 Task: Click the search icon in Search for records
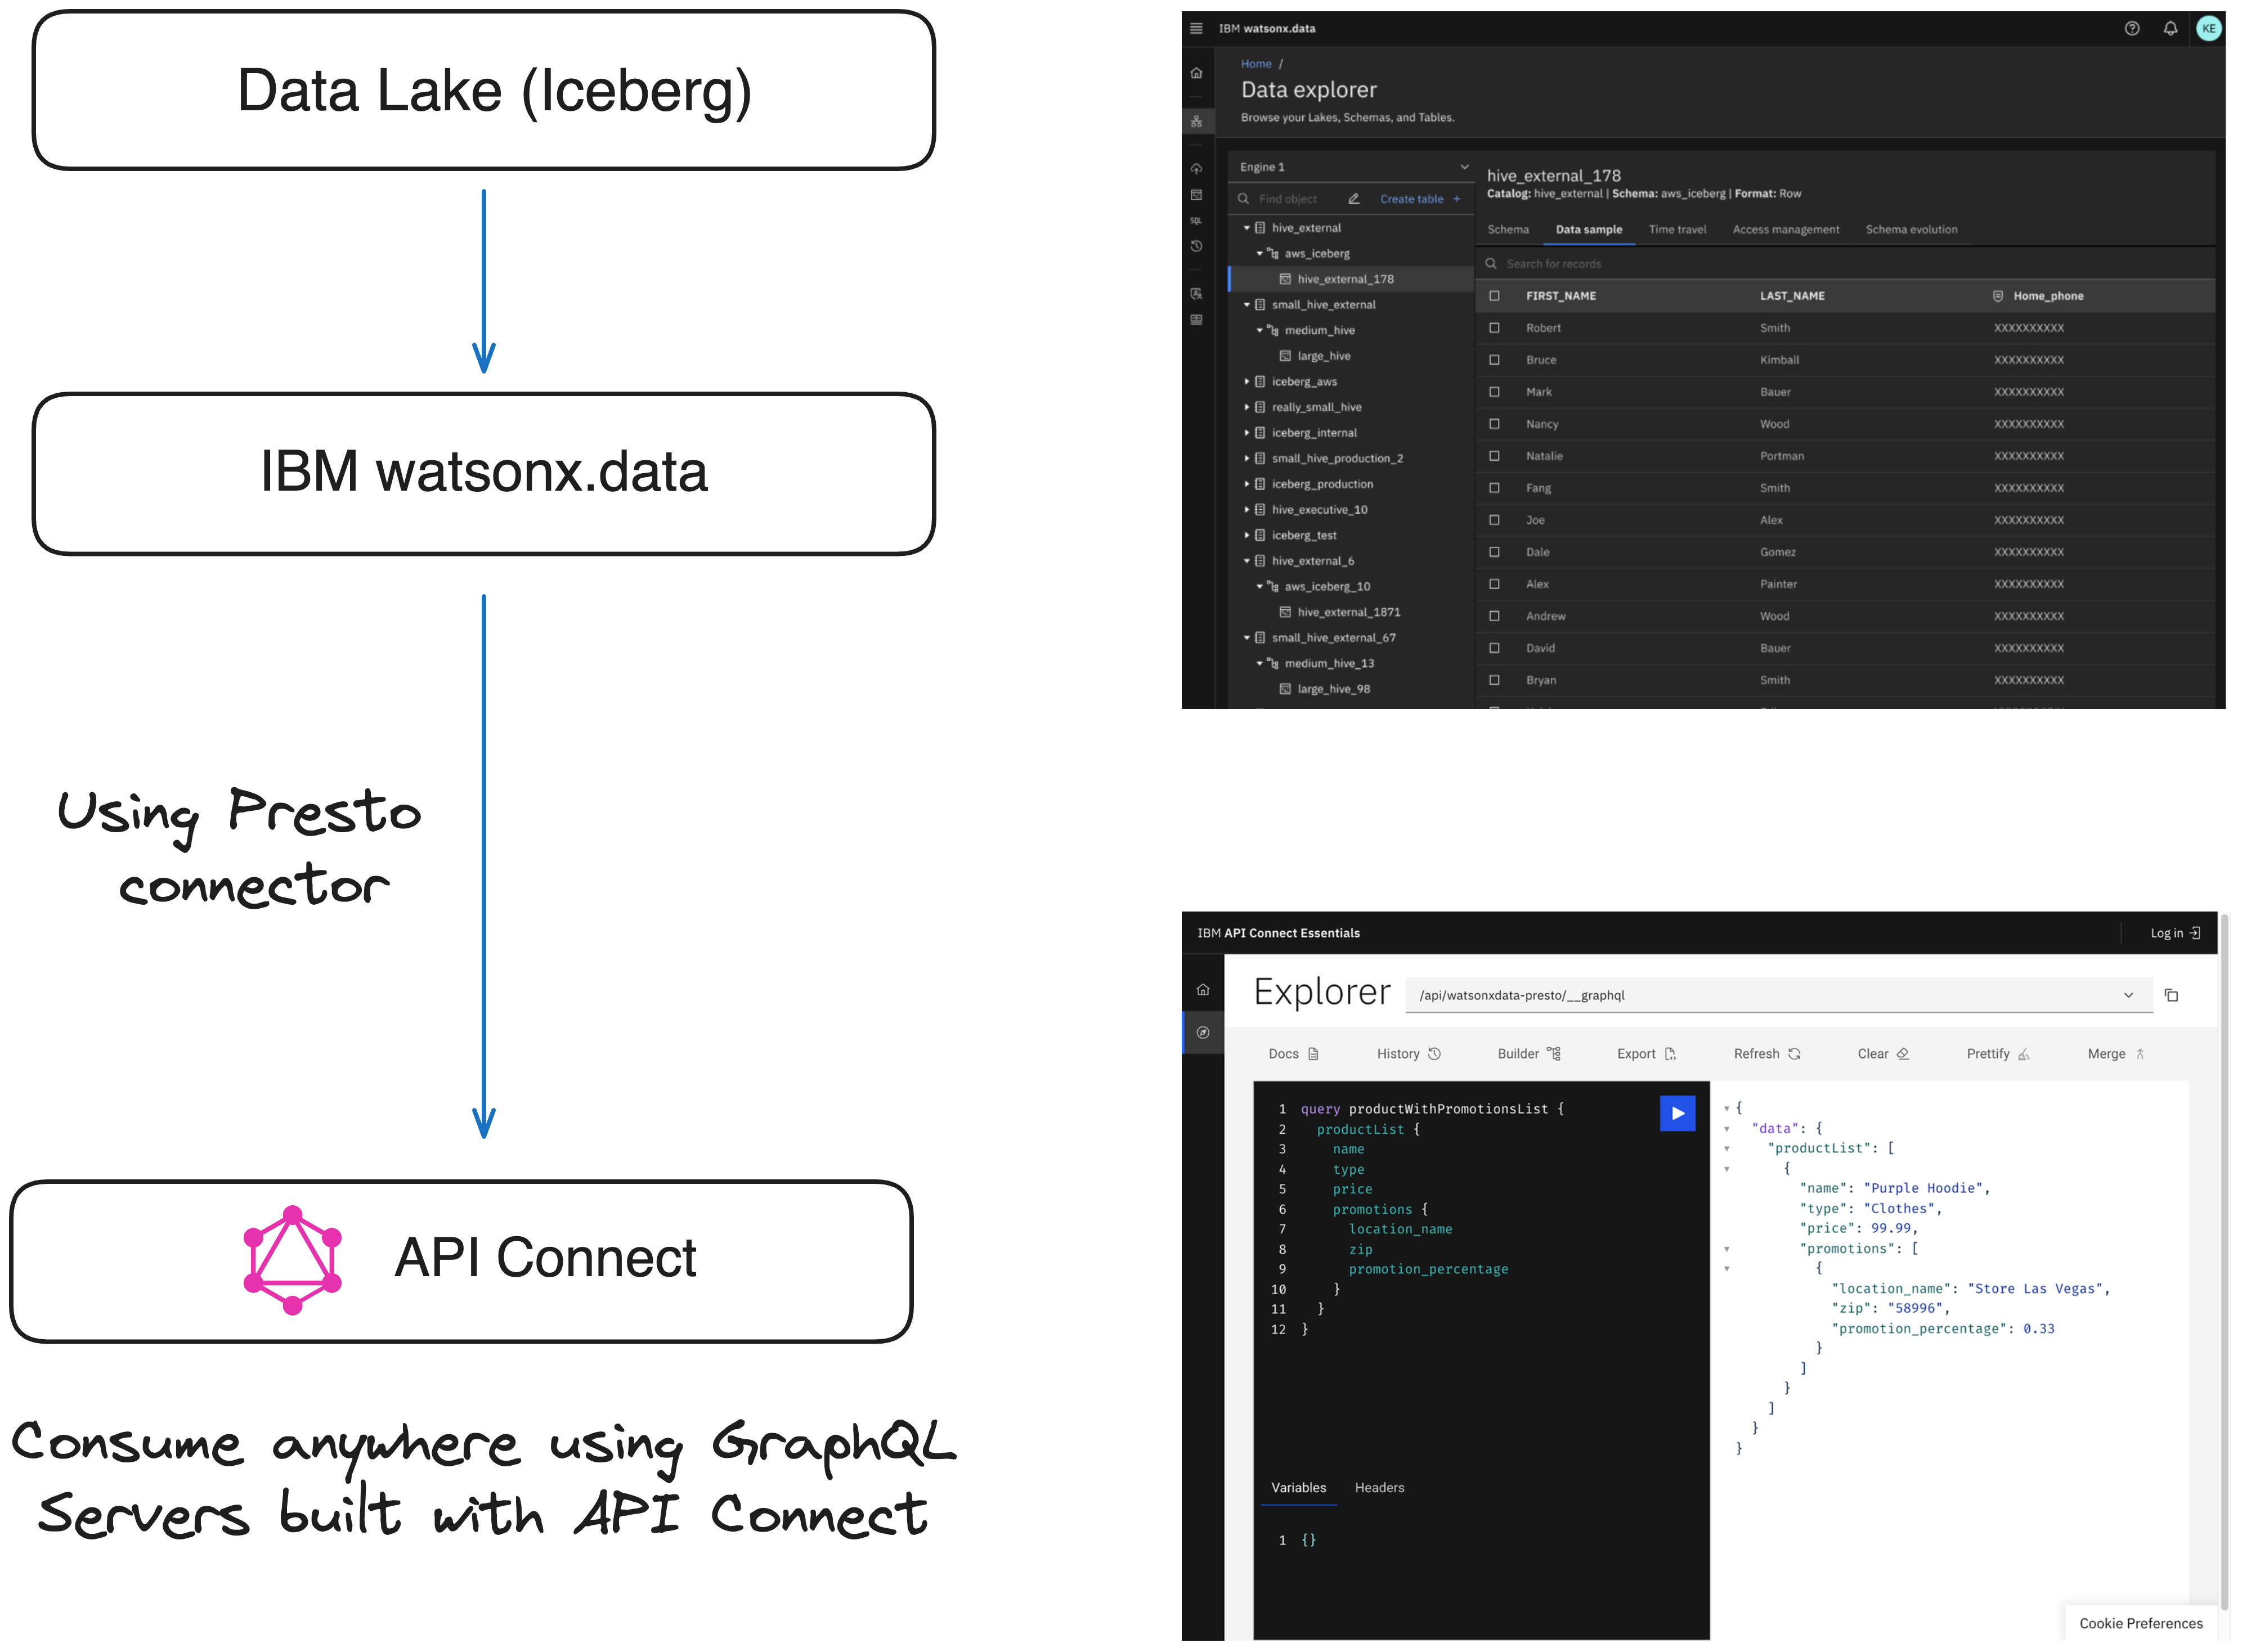point(1491,264)
